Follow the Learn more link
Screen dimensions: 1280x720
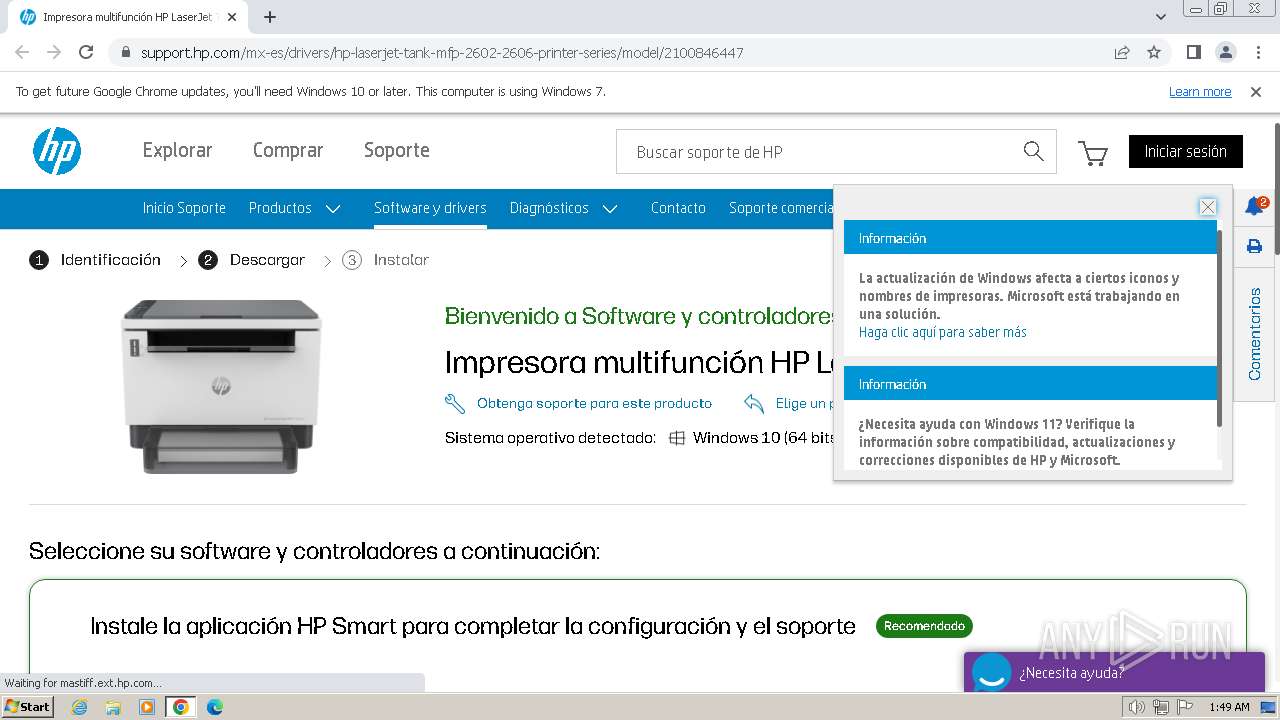pyautogui.click(x=1200, y=91)
